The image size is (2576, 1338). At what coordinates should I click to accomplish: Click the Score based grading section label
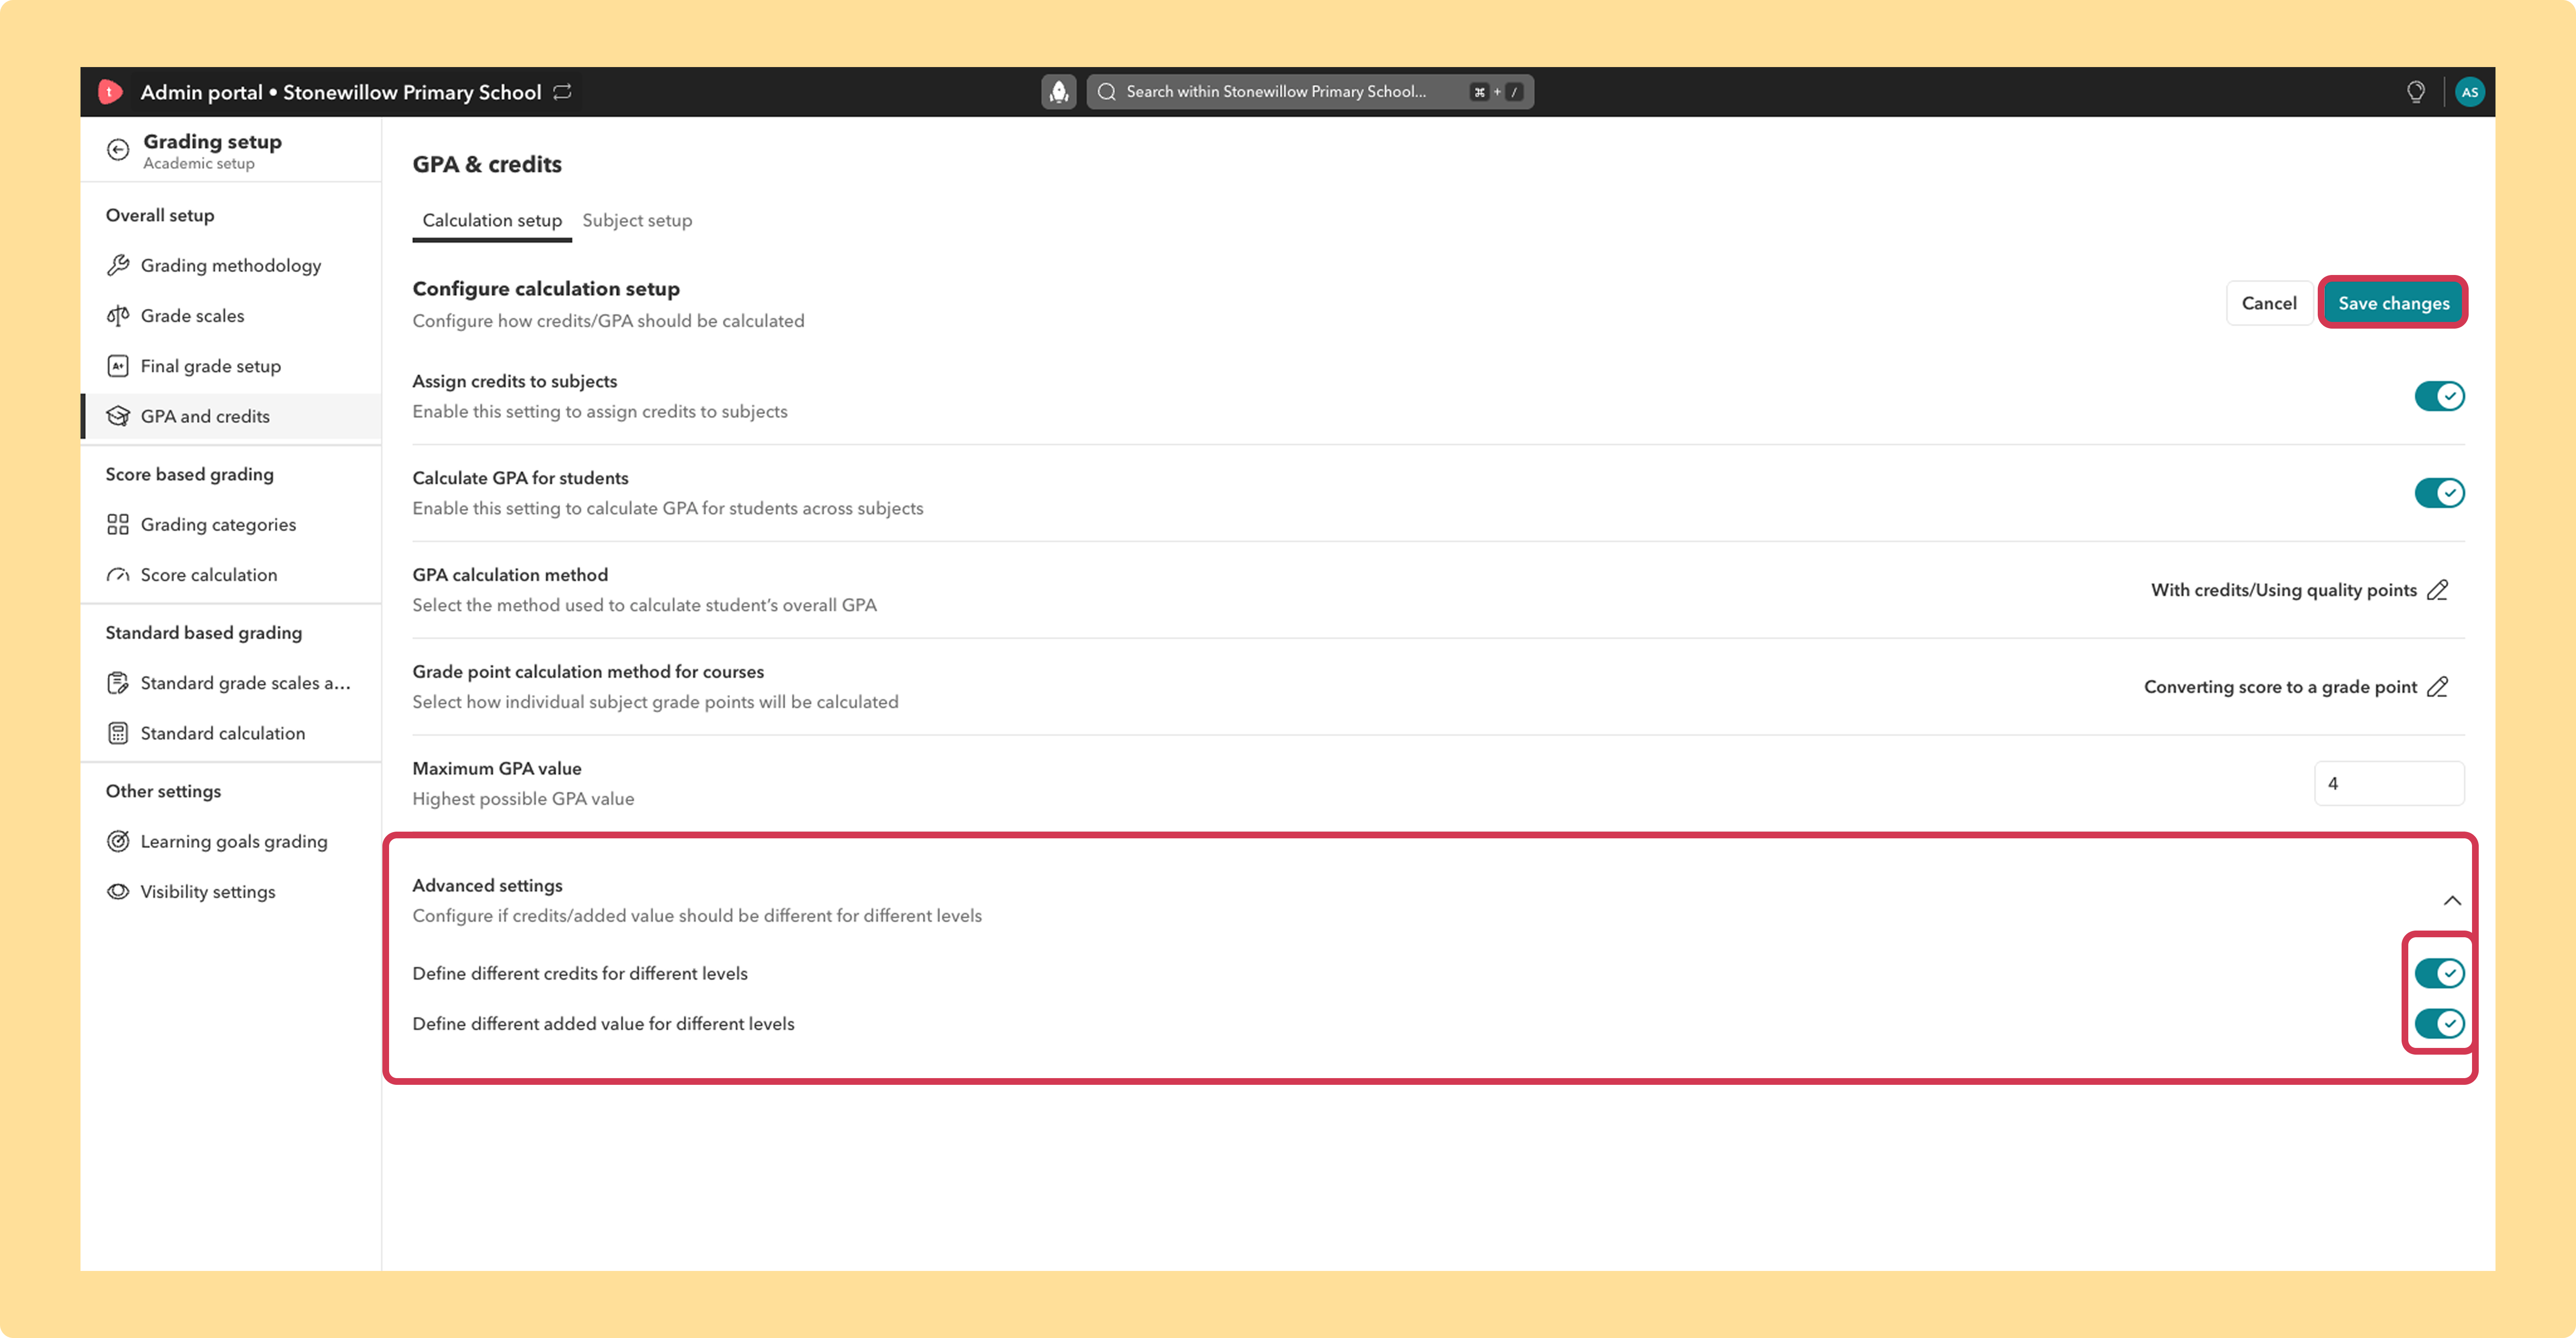(189, 474)
